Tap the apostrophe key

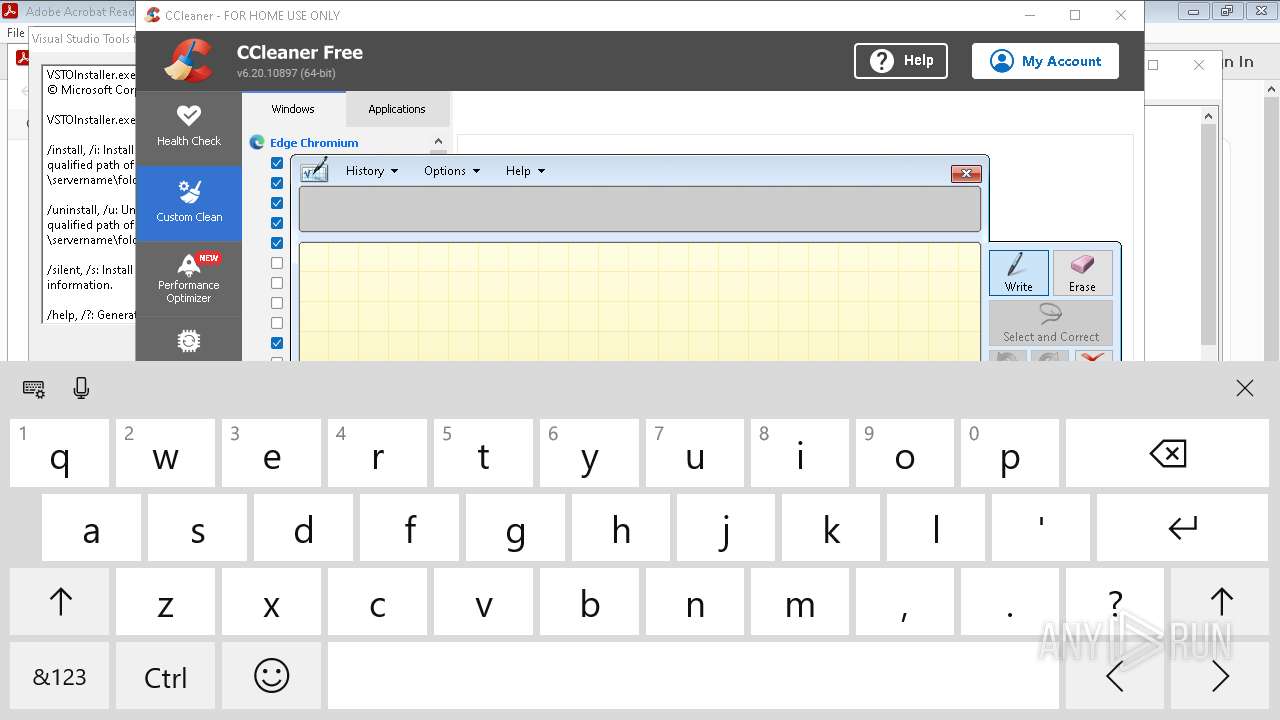point(1041,528)
